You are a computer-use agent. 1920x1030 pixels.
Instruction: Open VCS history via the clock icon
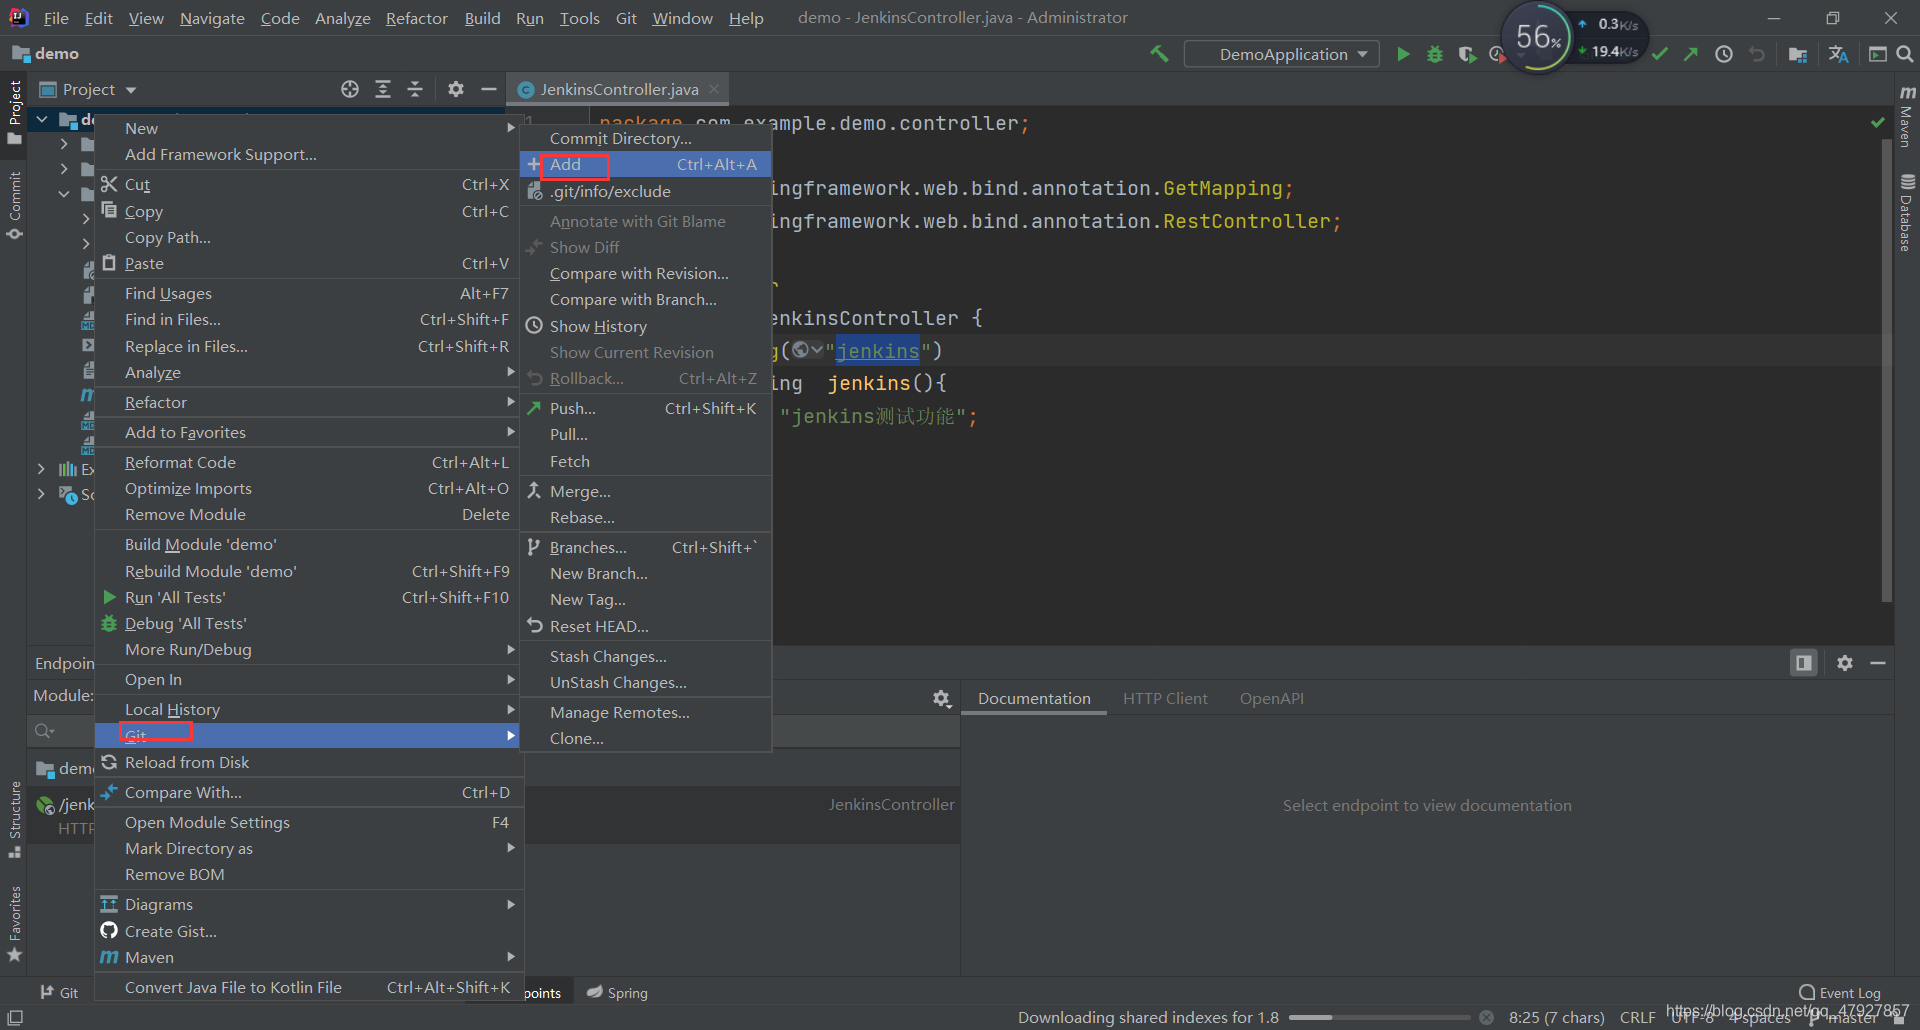[x=1724, y=54]
